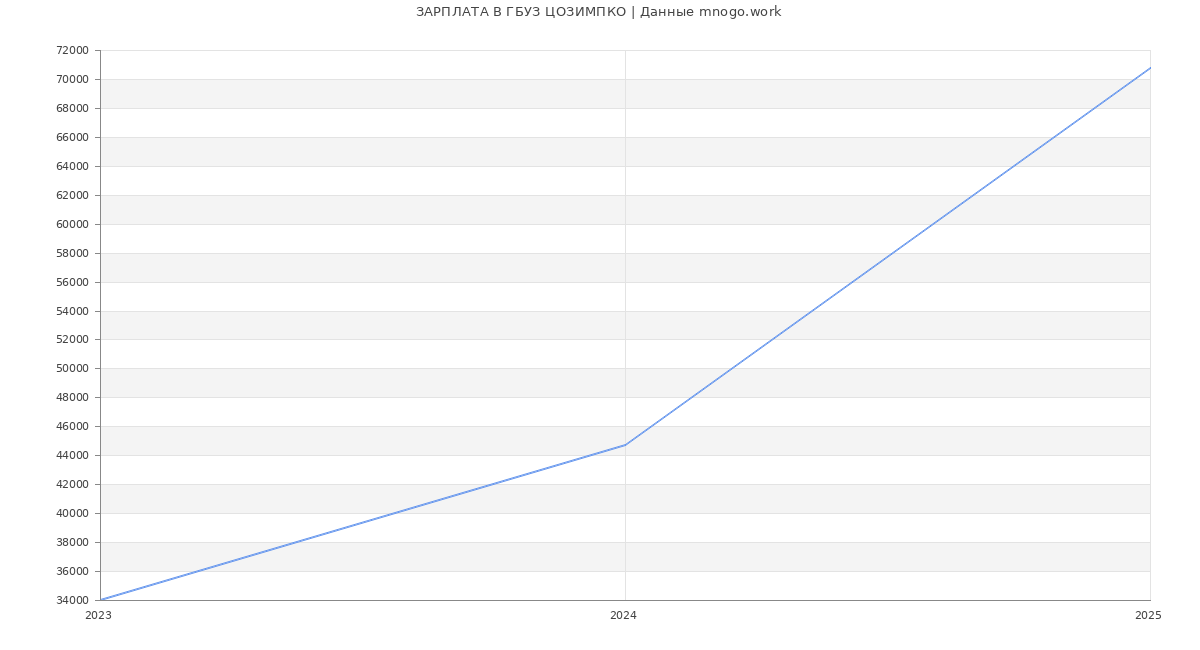
Task: Click the 40000 y-axis label
Action: (x=73, y=514)
